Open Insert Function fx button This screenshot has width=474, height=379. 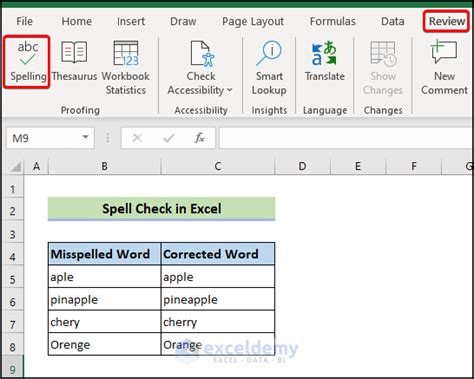(199, 138)
